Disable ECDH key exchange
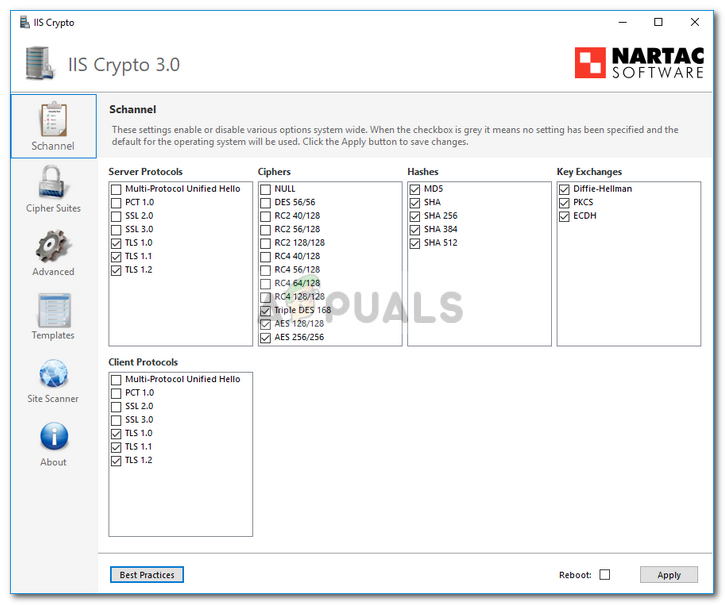This screenshot has width=725, height=605. (564, 216)
